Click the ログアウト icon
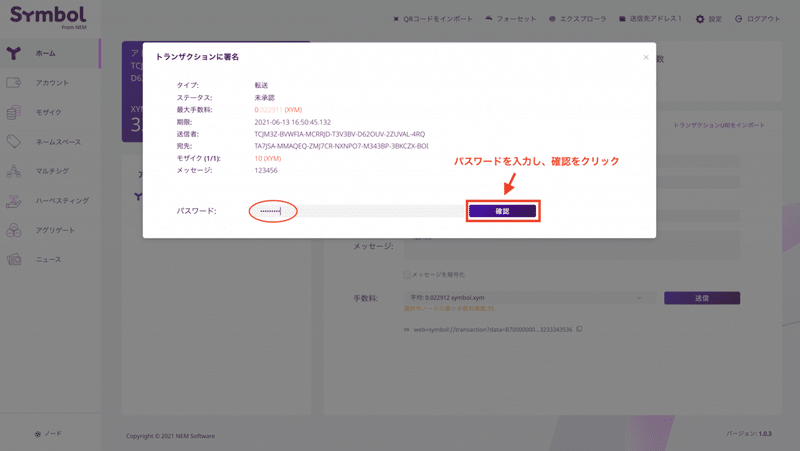Image resolution: width=800 pixels, height=451 pixels. tap(738, 19)
